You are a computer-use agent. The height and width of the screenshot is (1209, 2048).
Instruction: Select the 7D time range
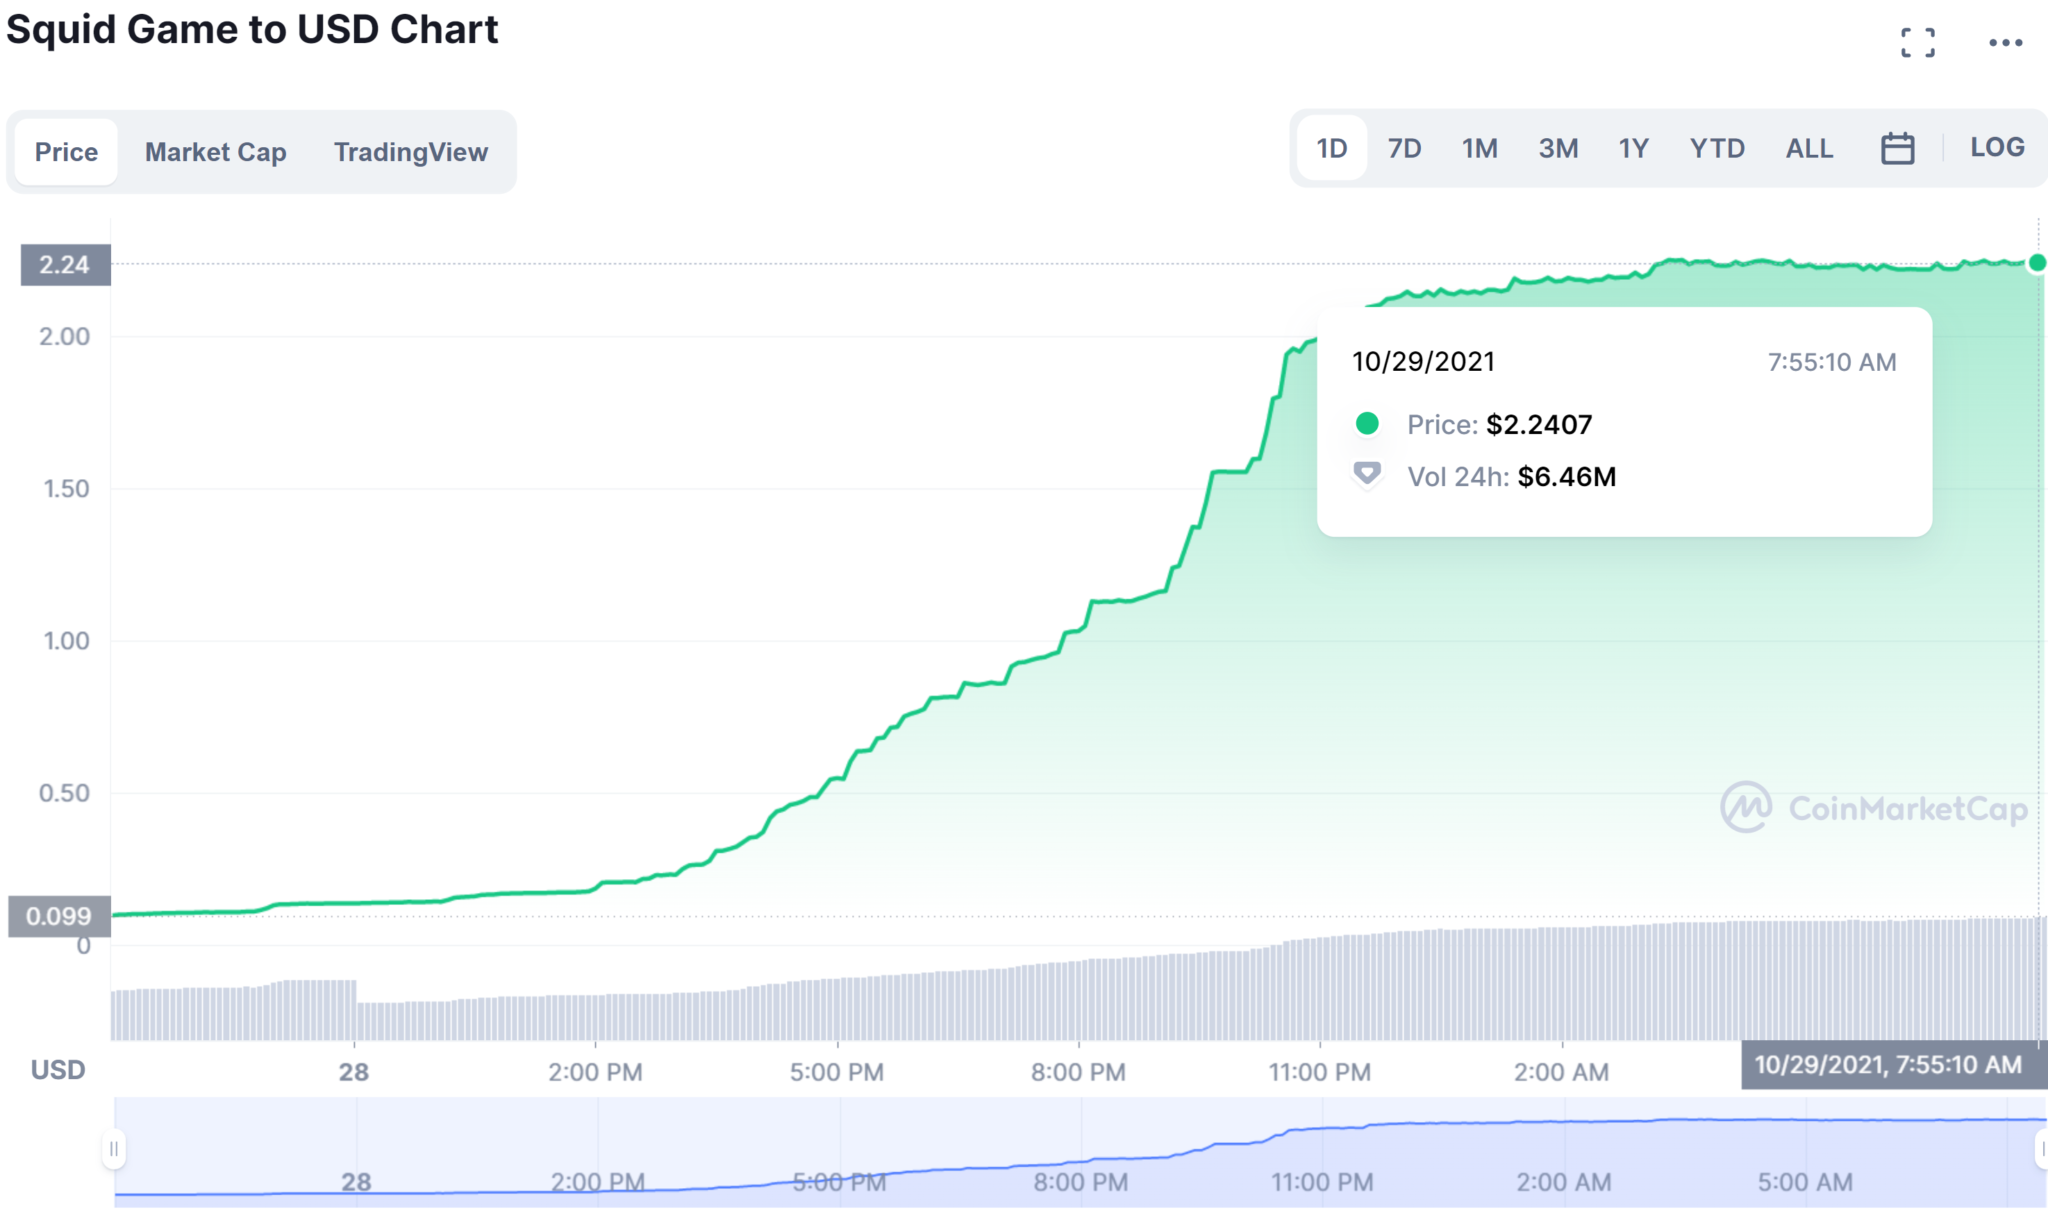1404,149
